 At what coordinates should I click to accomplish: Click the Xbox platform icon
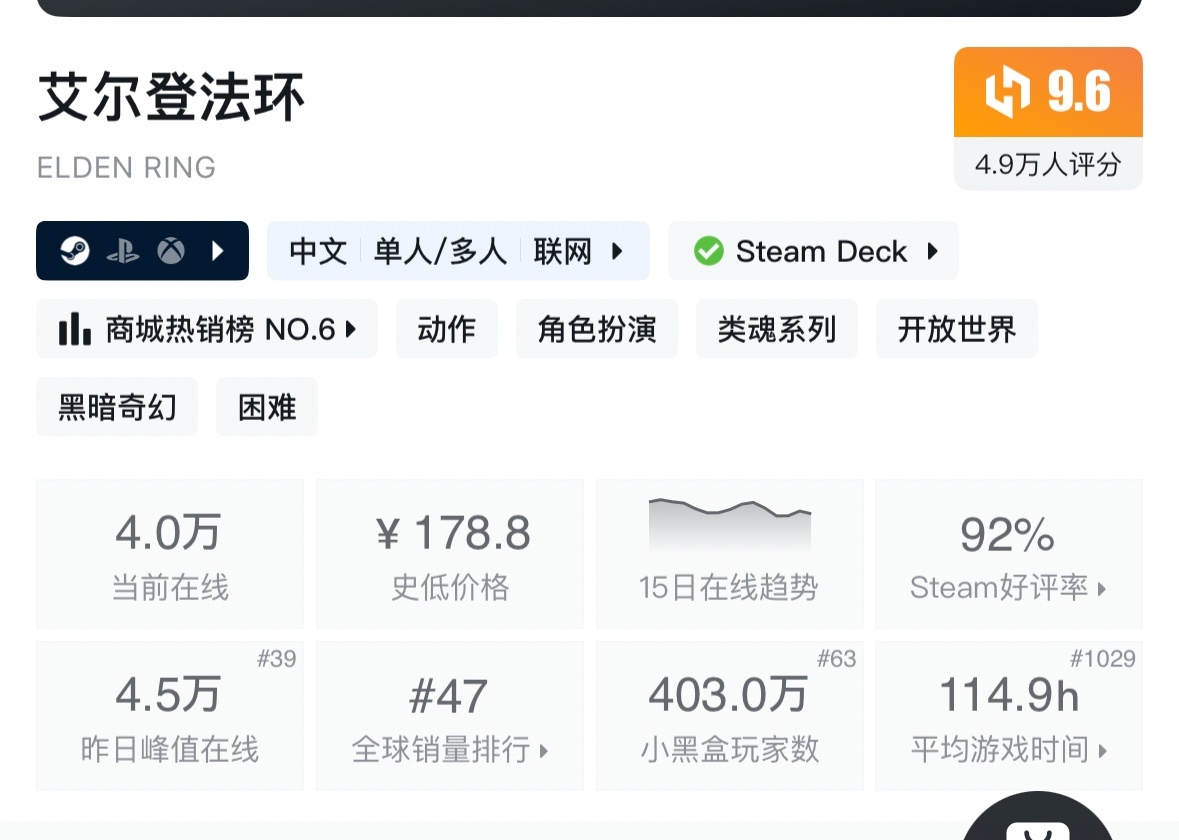pos(171,250)
